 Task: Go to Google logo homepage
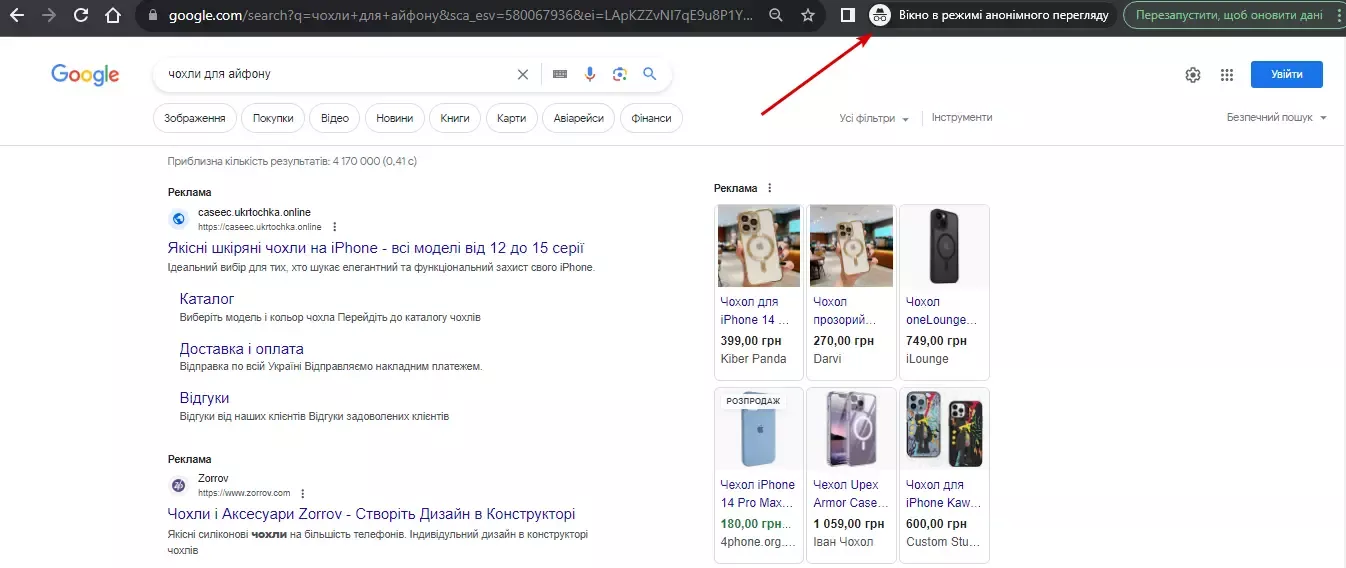click(85, 75)
